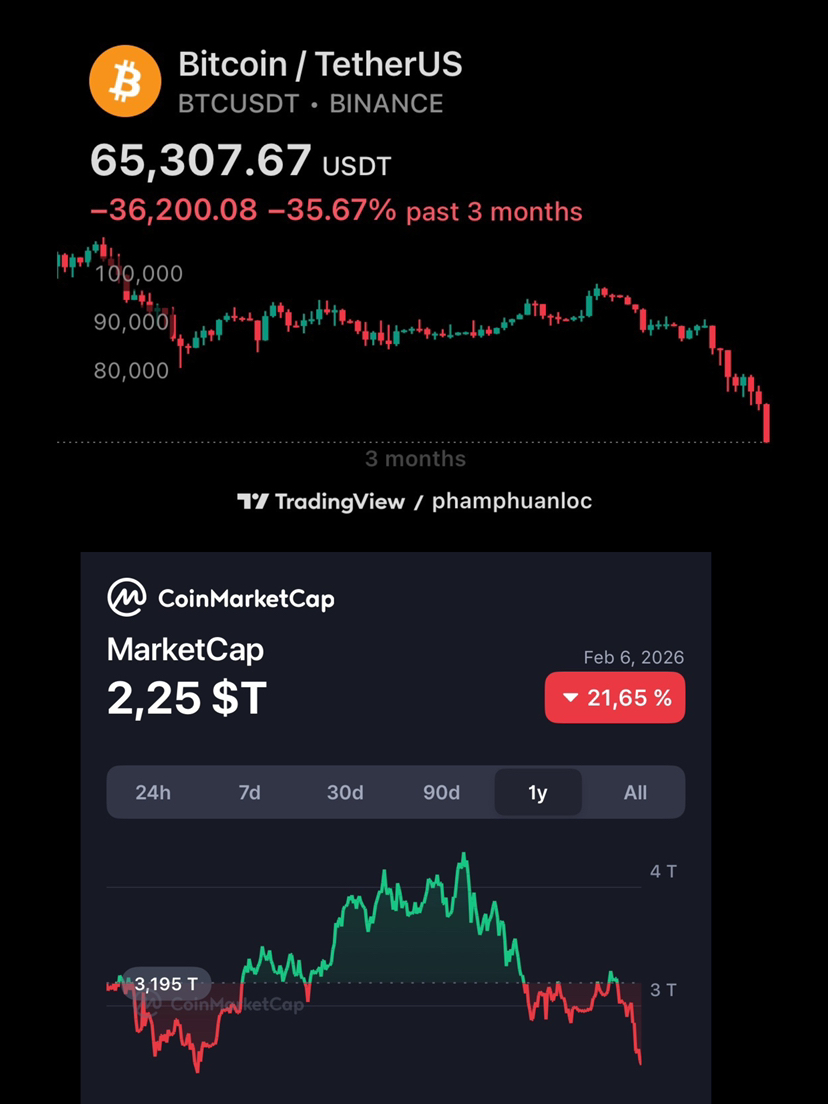Image resolution: width=828 pixels, height=1104 pixels.
Task: Click the TradingView text link
Action: point(339,501)
